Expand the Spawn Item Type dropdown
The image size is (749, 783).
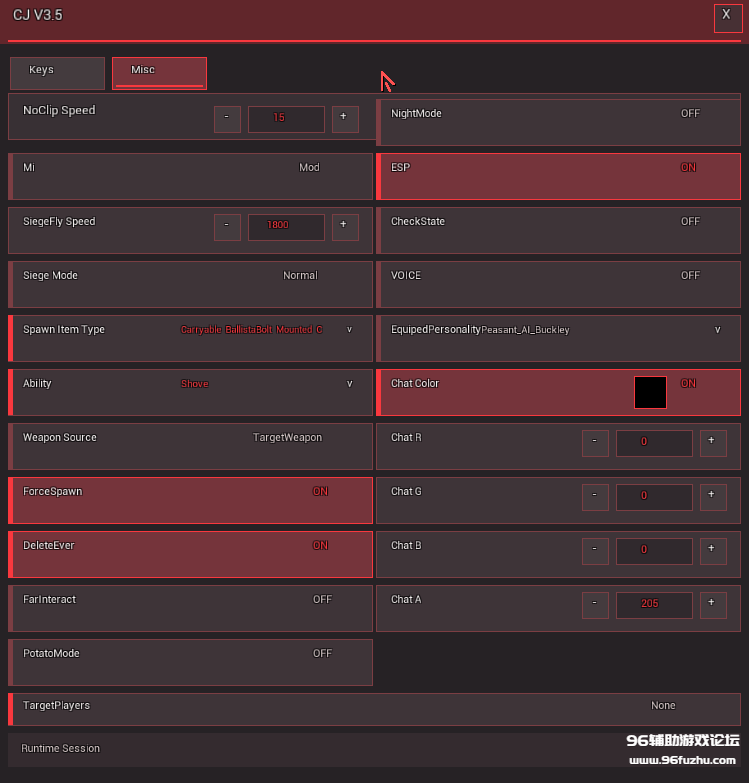click(x=190, y=338)
